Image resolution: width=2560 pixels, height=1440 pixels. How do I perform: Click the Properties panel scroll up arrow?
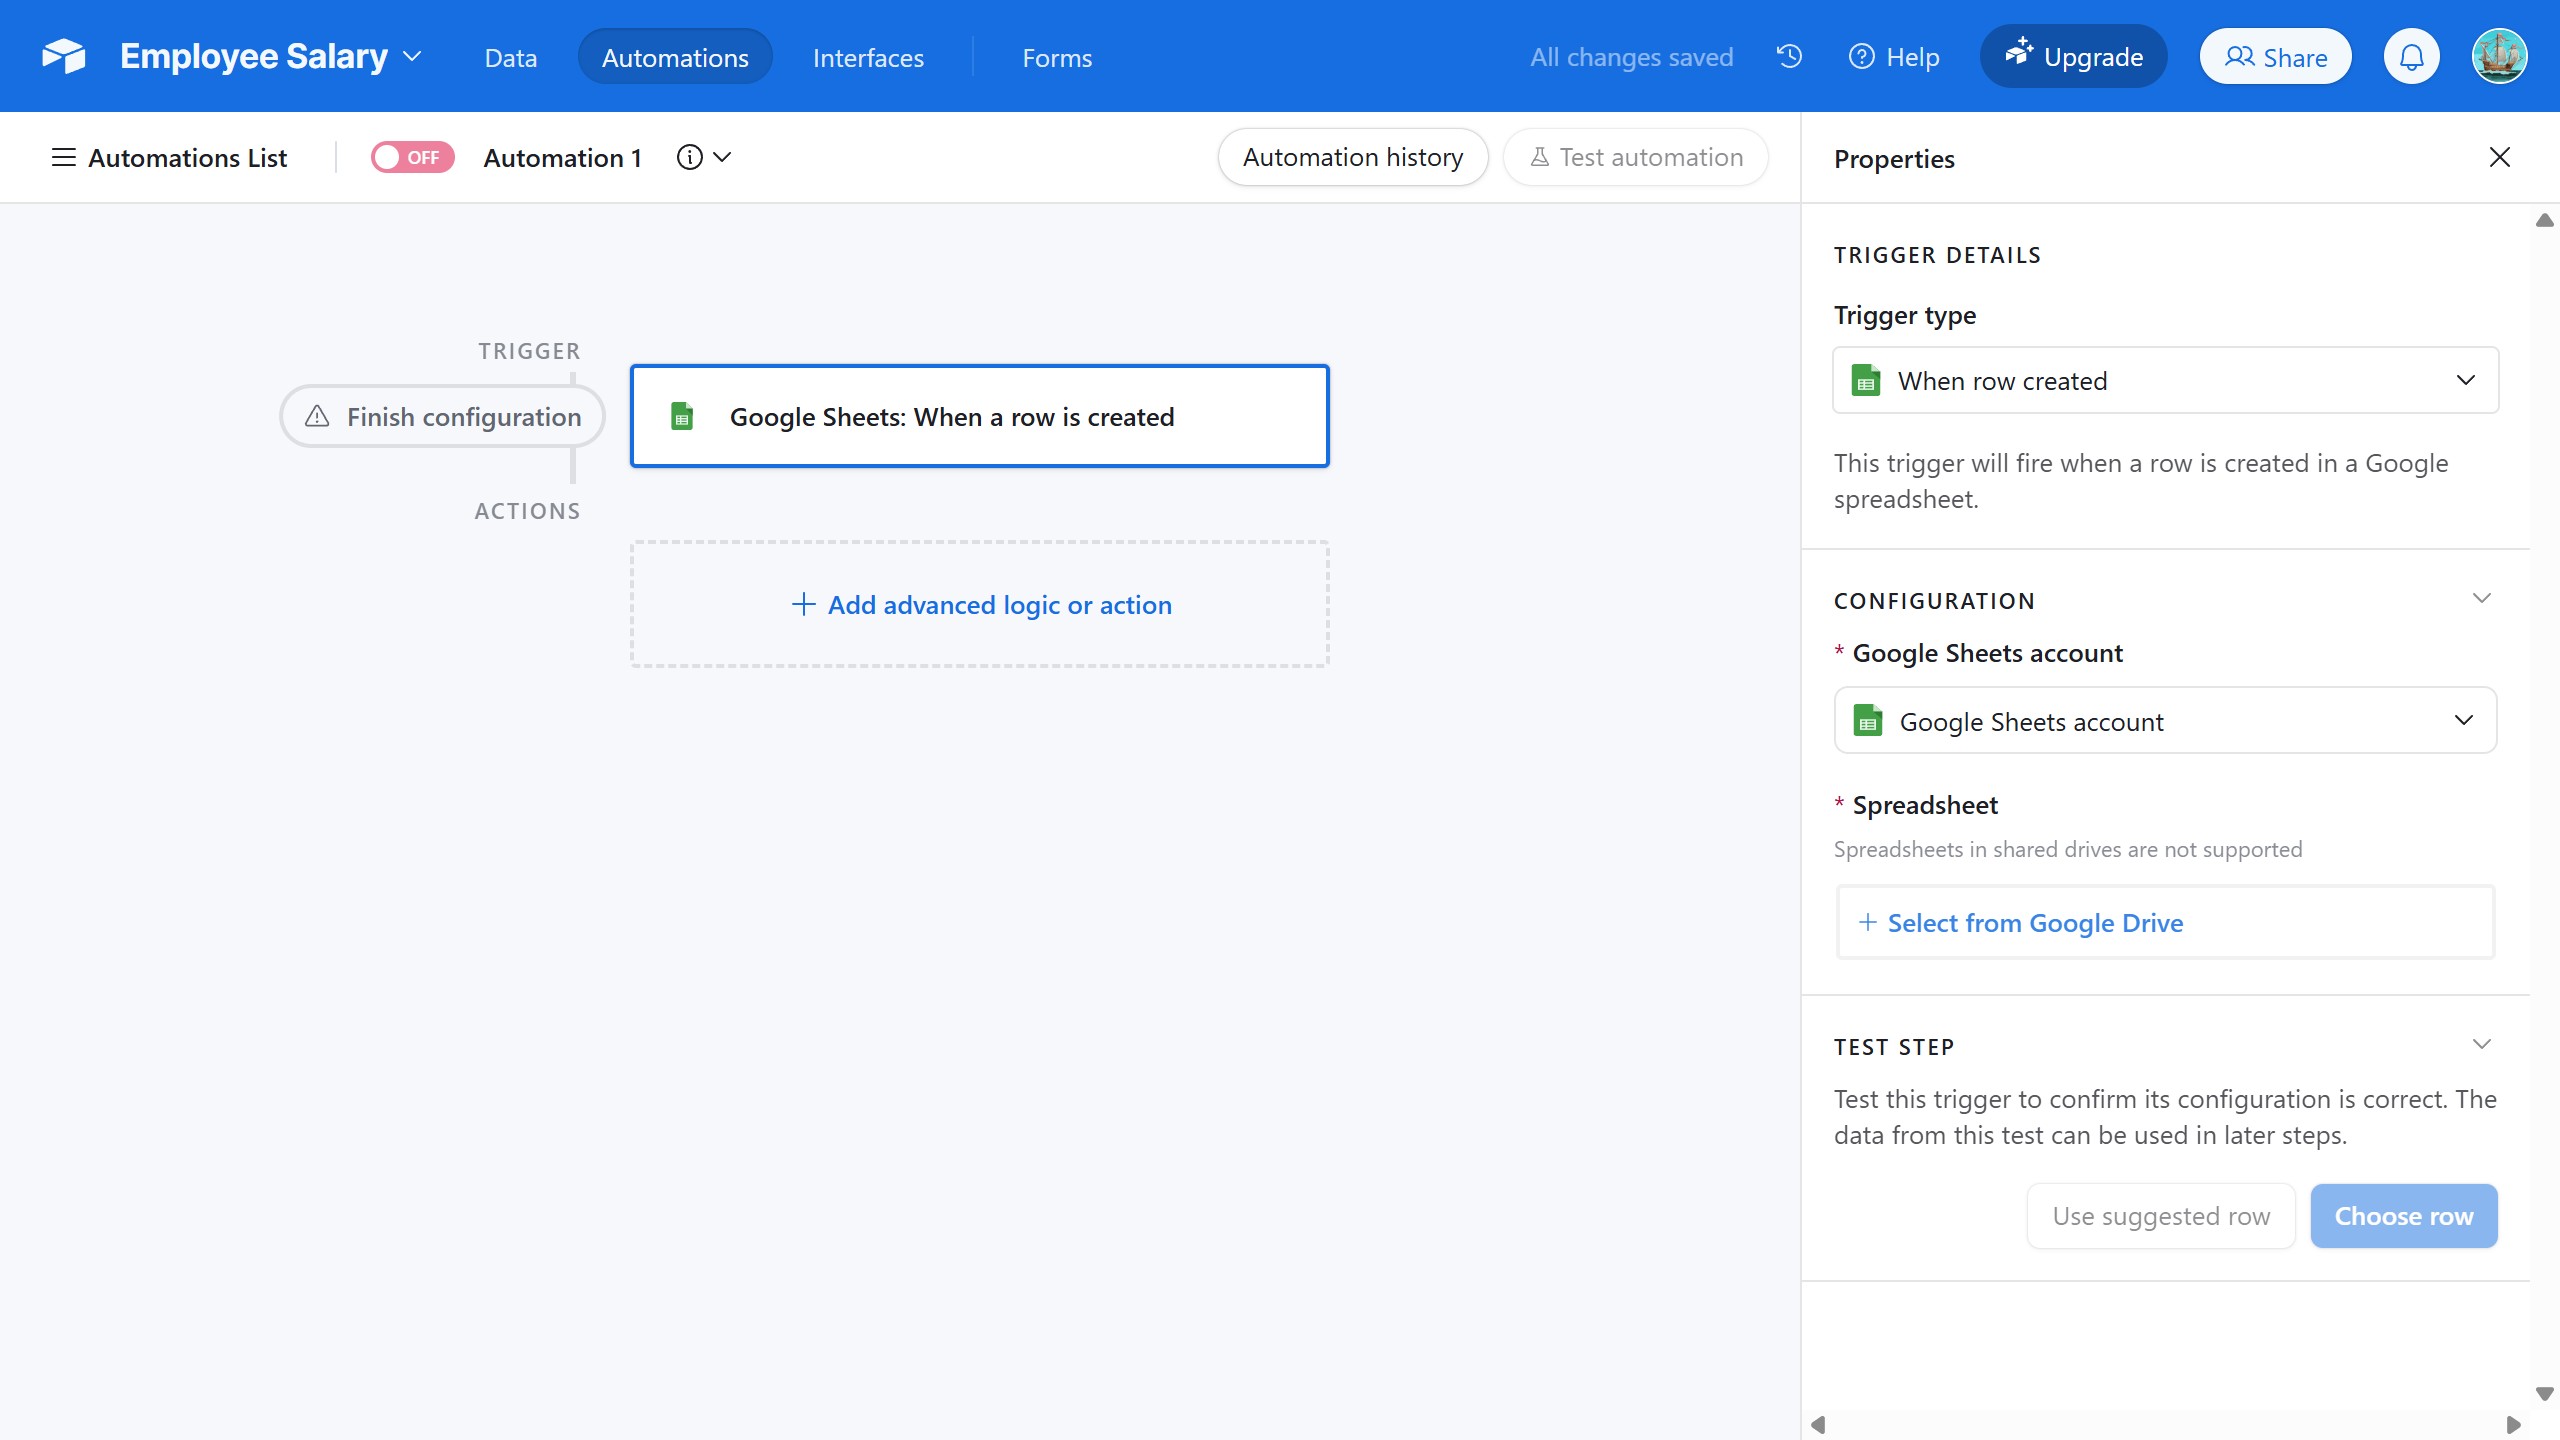tap(2545, 220)
